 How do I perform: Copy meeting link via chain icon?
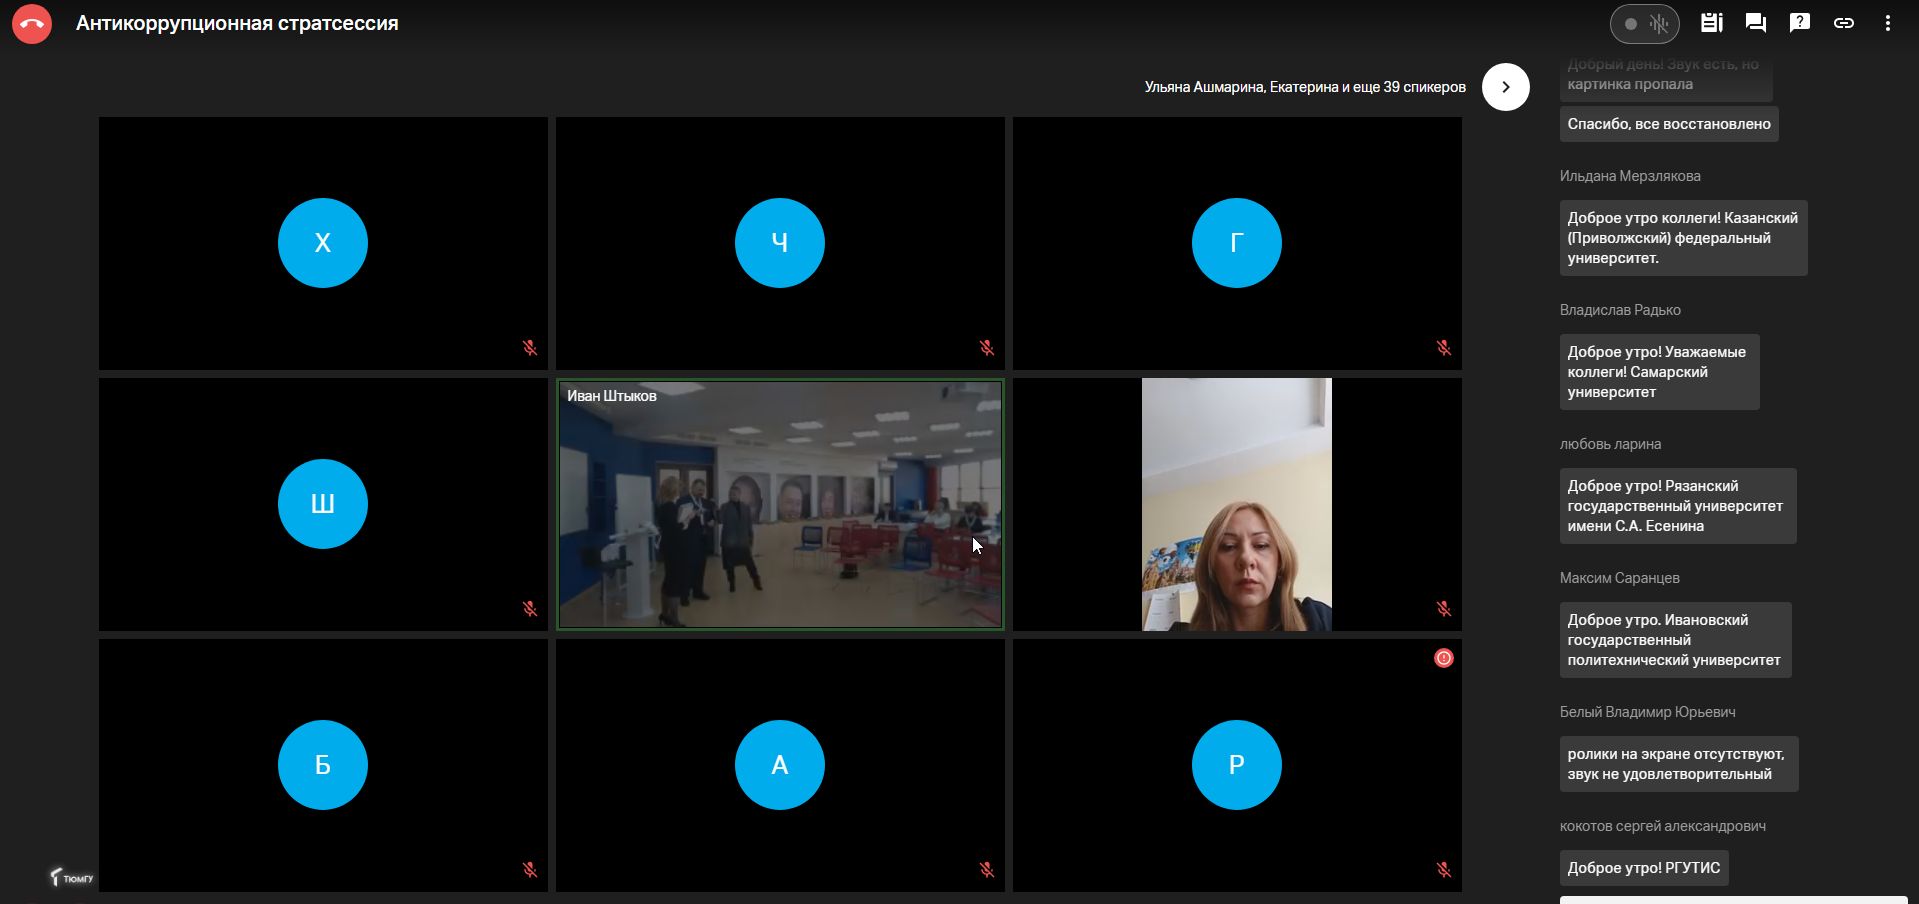click(x=1843, y=23)
